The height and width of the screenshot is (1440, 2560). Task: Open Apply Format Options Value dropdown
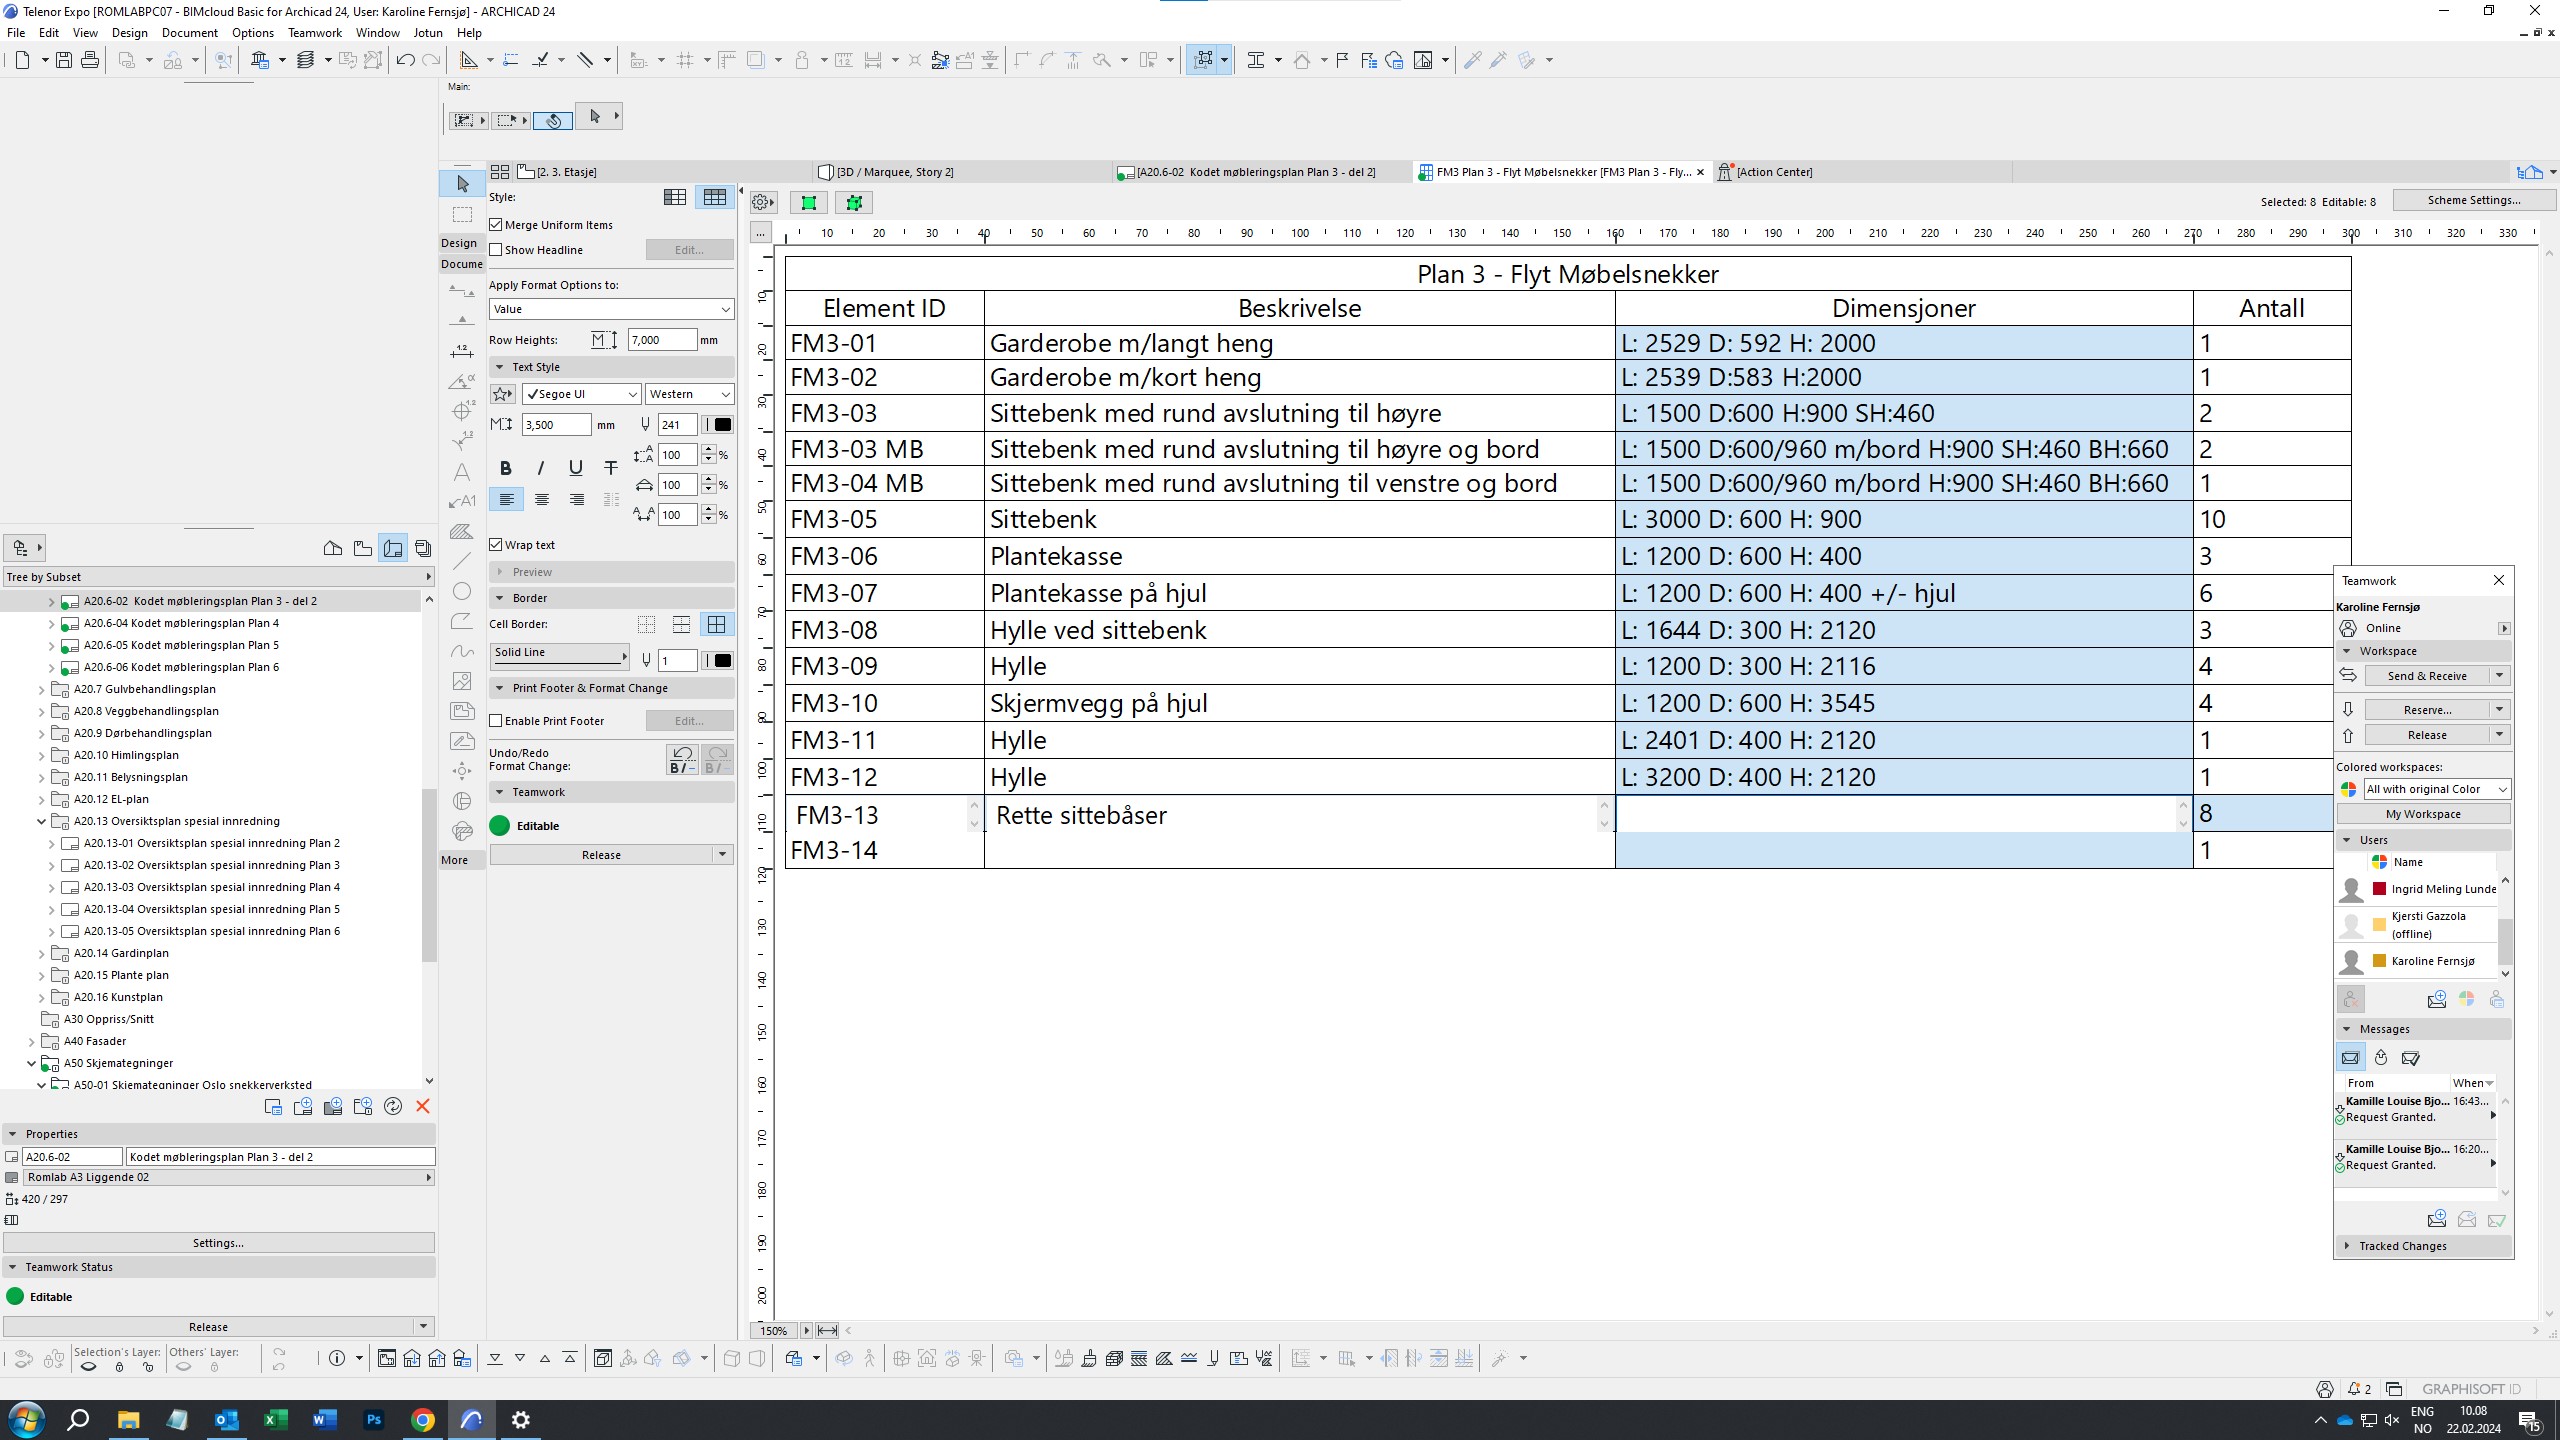pos(610,309)
